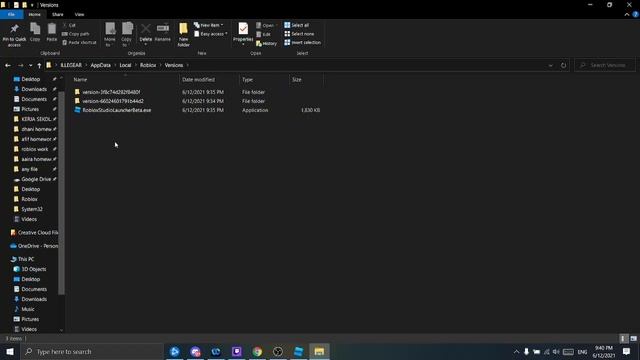Viewport: 640px width, 360px height.
Task: Pin to Quick access in ribbon
Action: pos(14,35)
